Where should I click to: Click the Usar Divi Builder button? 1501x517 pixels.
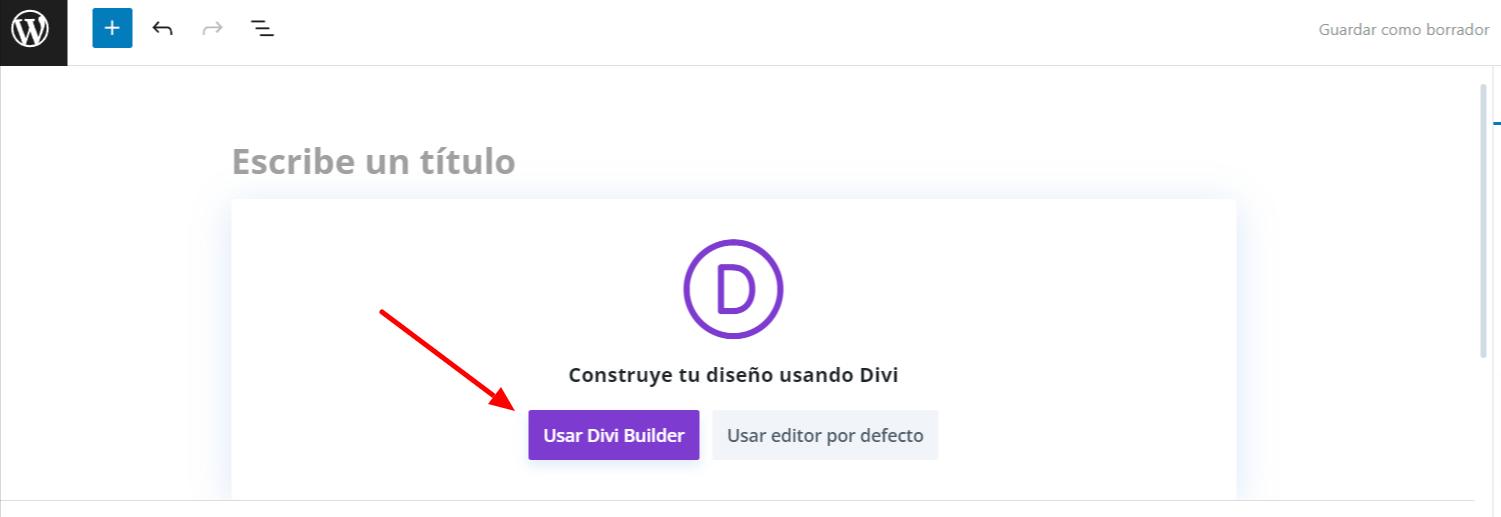click(614, 435)
